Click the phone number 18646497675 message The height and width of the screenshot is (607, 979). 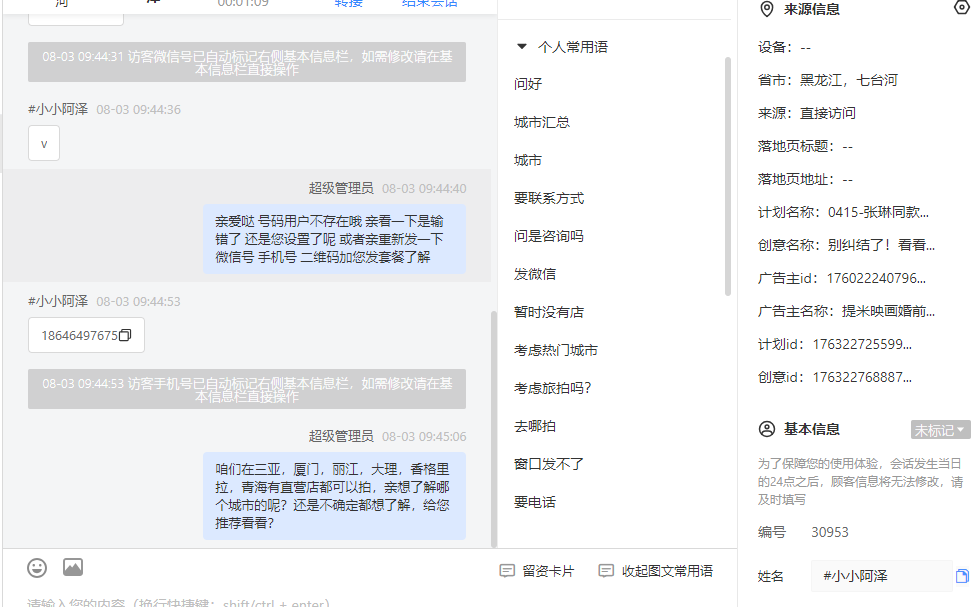coord(86,335)
